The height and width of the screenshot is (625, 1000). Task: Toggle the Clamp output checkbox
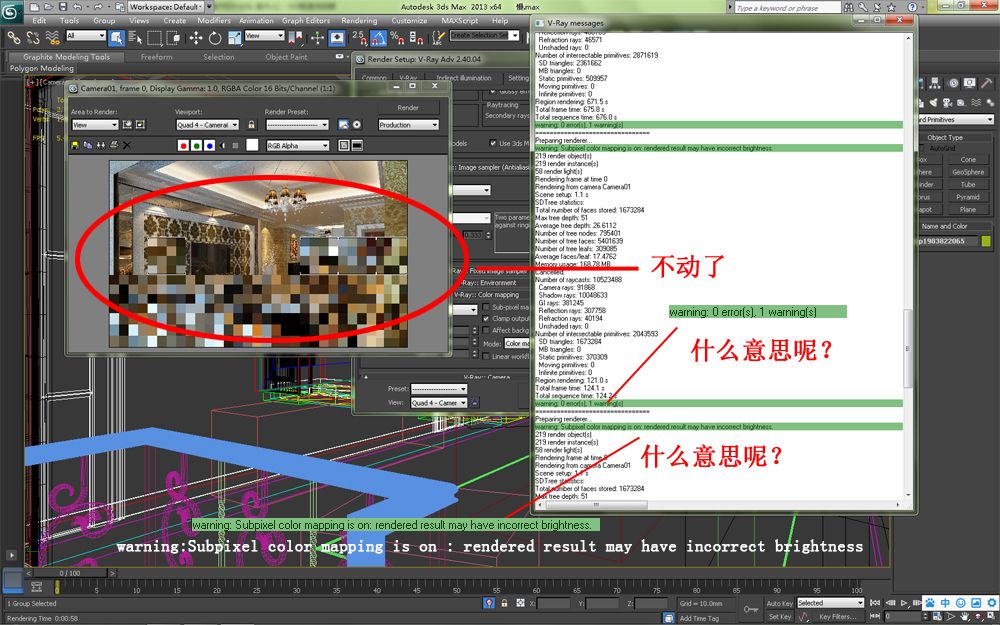486,319
